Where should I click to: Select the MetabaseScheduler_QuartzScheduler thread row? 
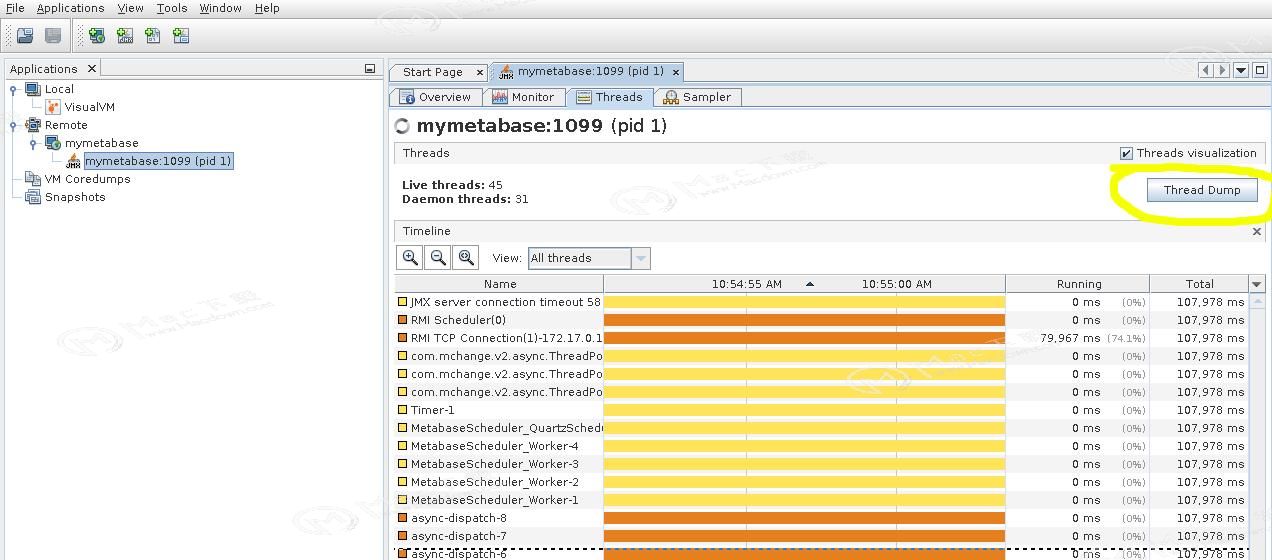(822, 428)
